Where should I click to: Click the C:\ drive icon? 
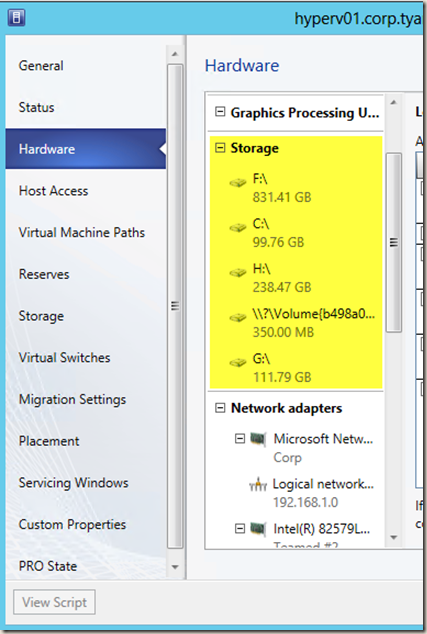click(238, 228)
